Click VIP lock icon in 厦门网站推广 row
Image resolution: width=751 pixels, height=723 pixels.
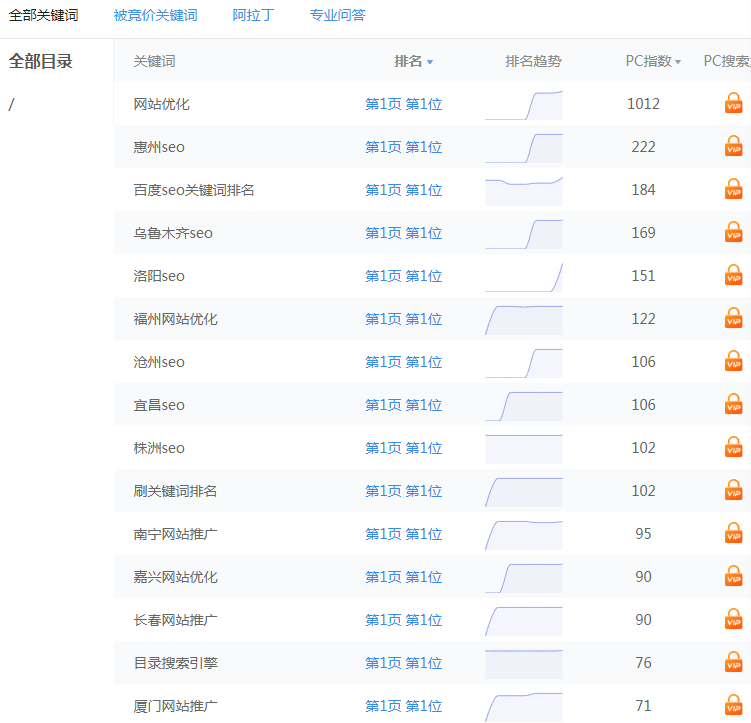pyautogui.click(x=734, y=705)
